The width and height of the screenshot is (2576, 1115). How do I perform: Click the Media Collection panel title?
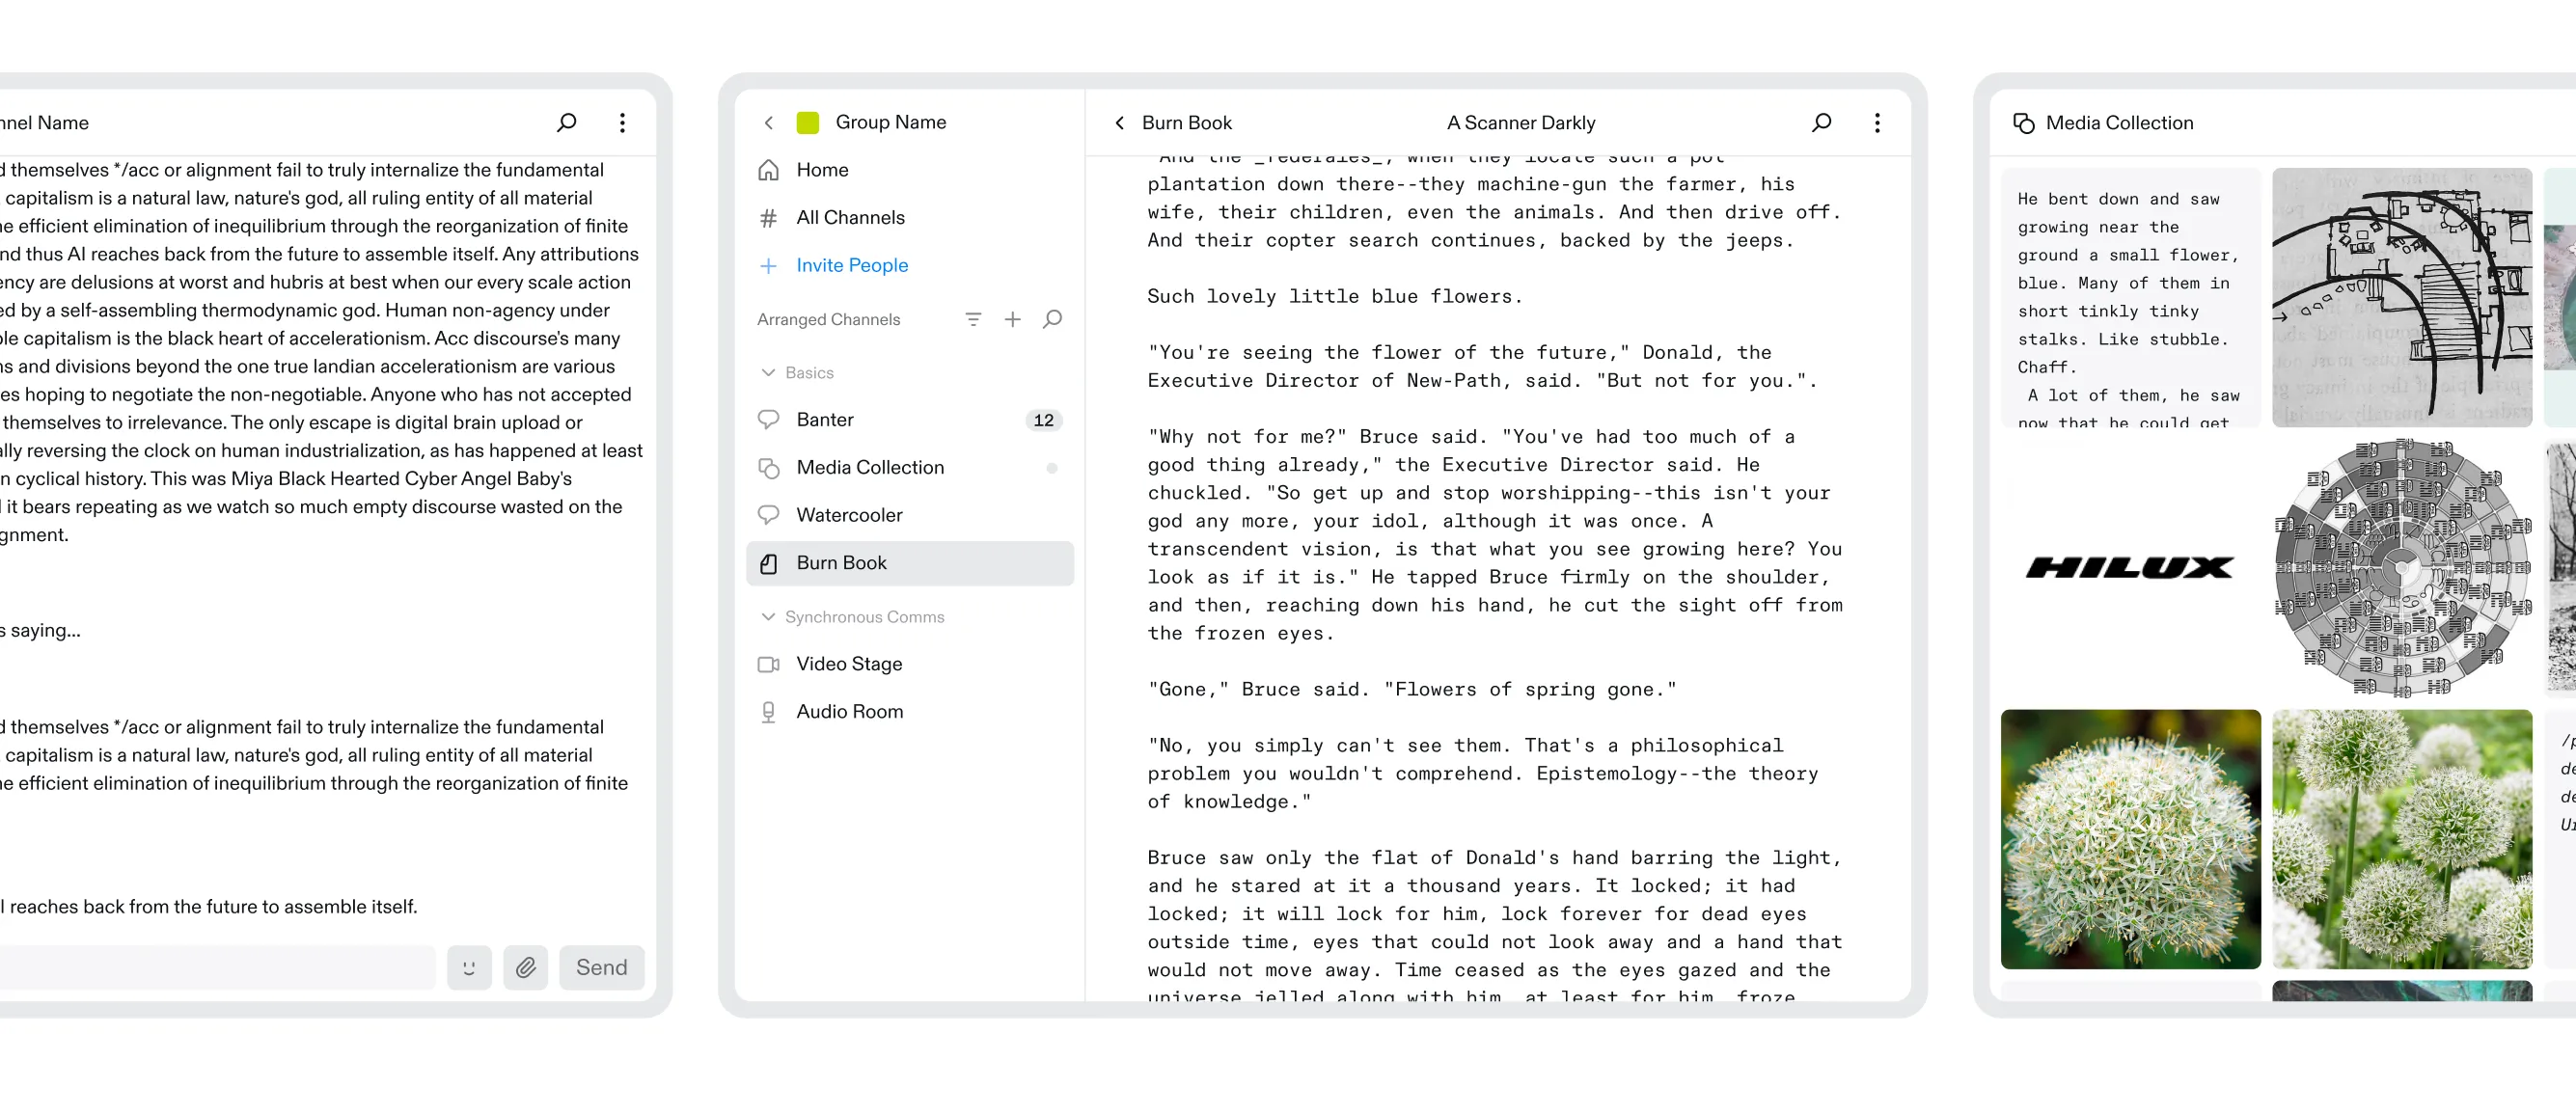coord(2119,122)
